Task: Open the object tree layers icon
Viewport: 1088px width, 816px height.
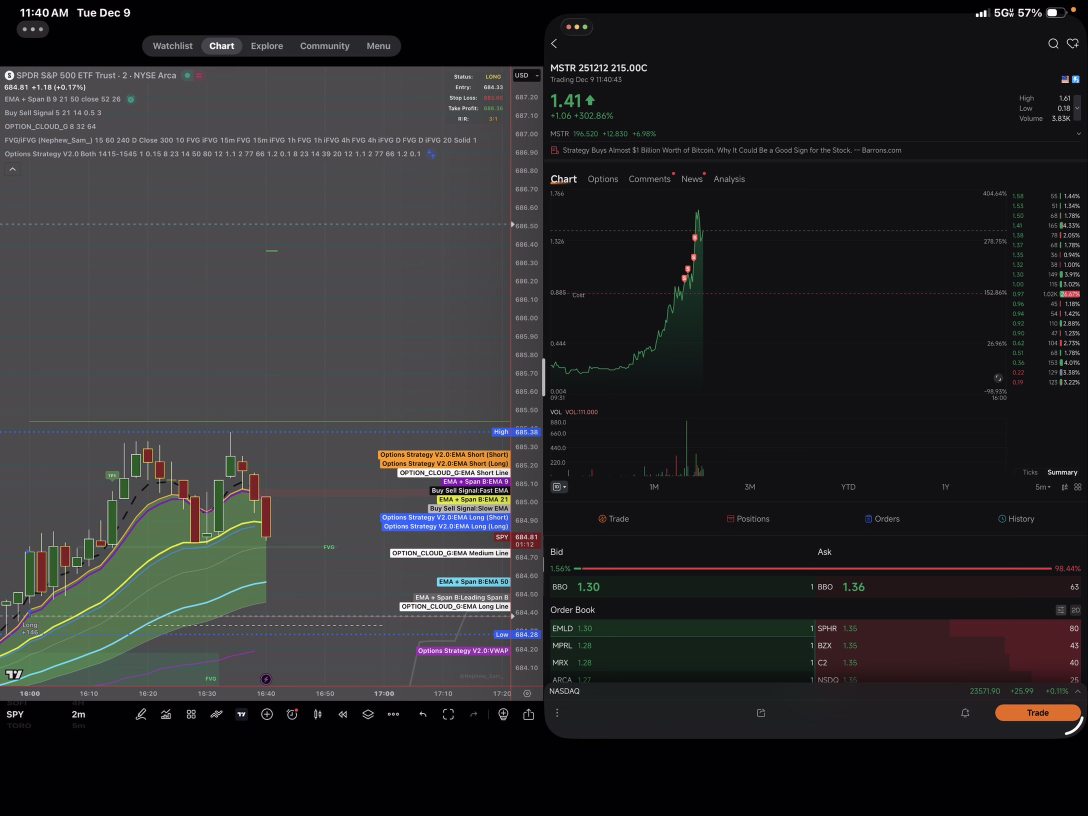Action: [368, 714]
